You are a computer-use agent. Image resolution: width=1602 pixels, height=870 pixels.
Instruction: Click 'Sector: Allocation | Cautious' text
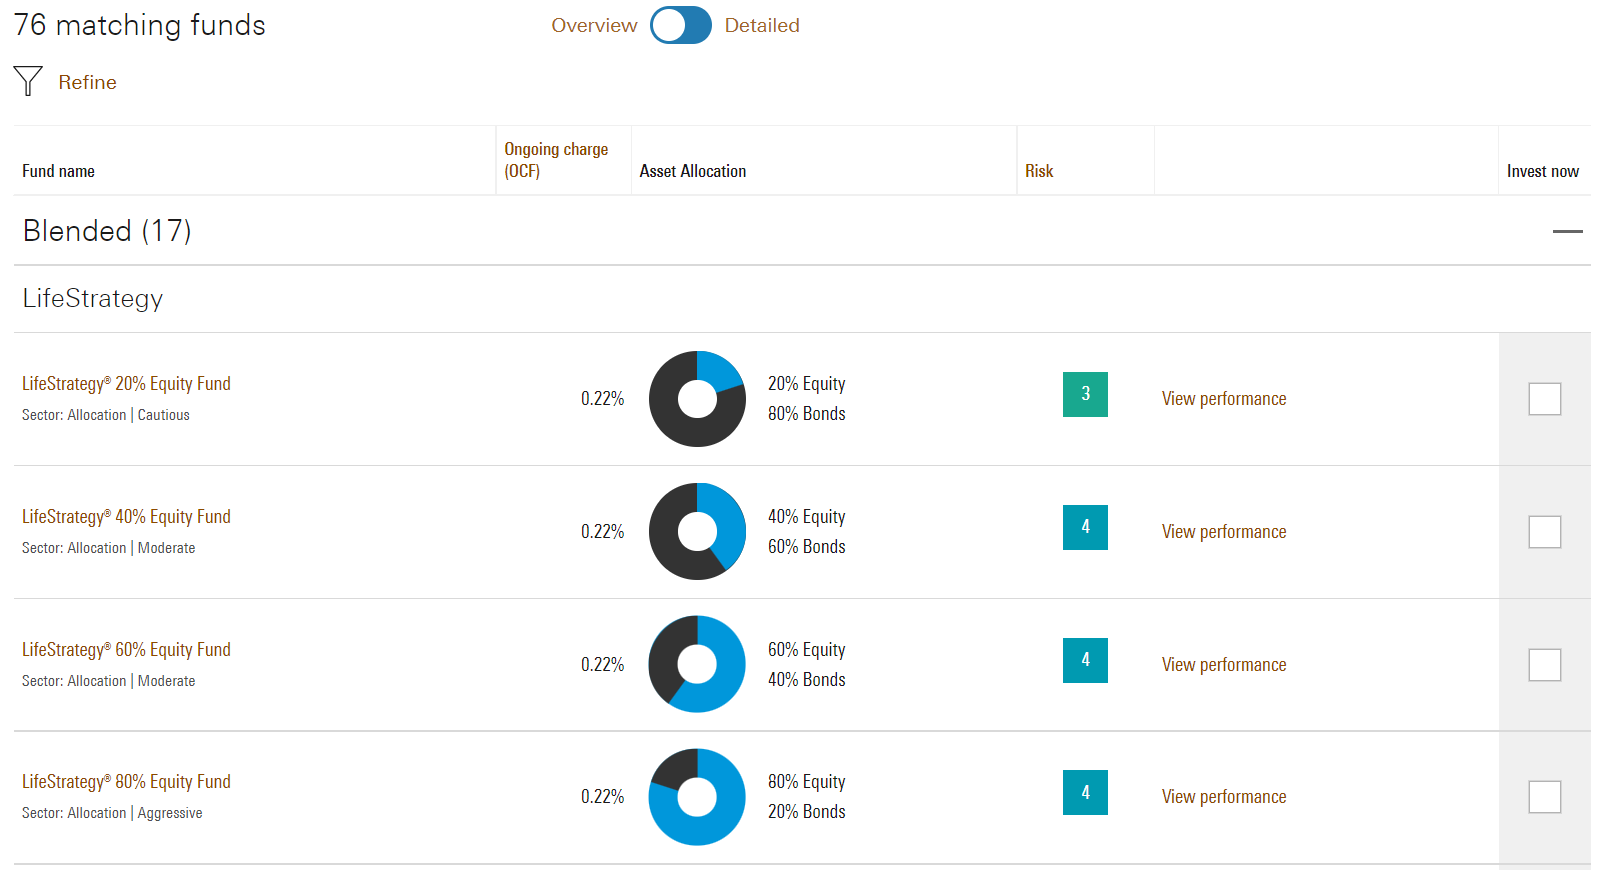[x=106, y=415]
